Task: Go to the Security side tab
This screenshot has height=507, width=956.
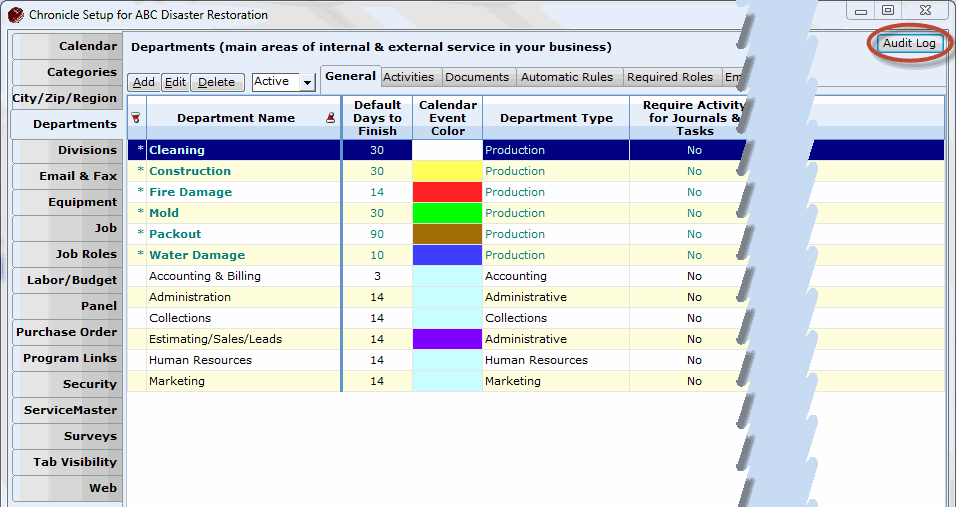Action: click(x=67, y=384)
